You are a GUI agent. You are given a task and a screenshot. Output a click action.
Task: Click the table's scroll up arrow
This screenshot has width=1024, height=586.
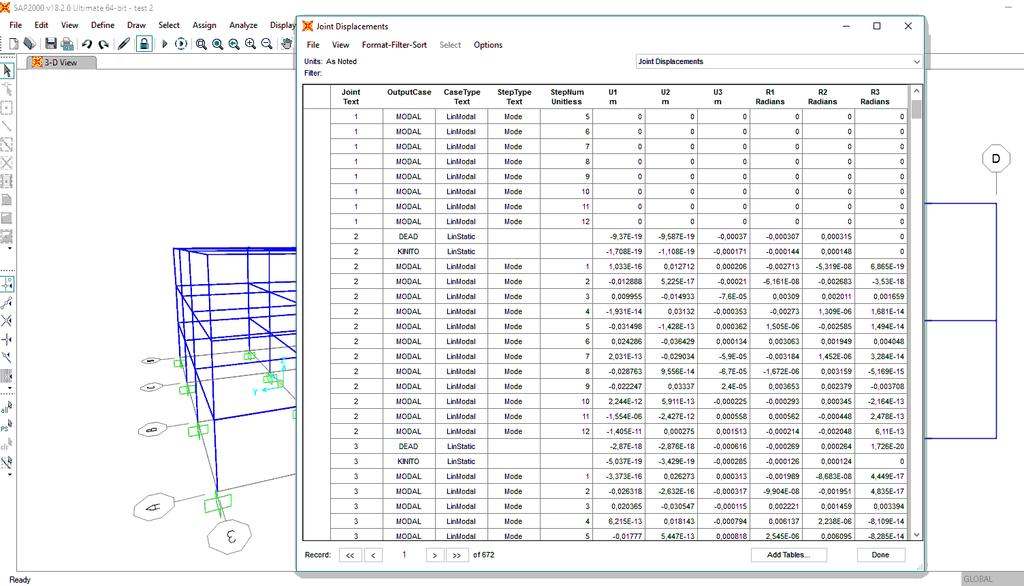(916, 91)
